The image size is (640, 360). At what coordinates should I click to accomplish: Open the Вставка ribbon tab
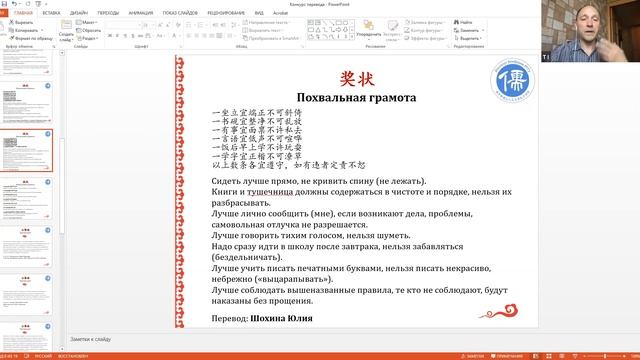click(51, 13)
